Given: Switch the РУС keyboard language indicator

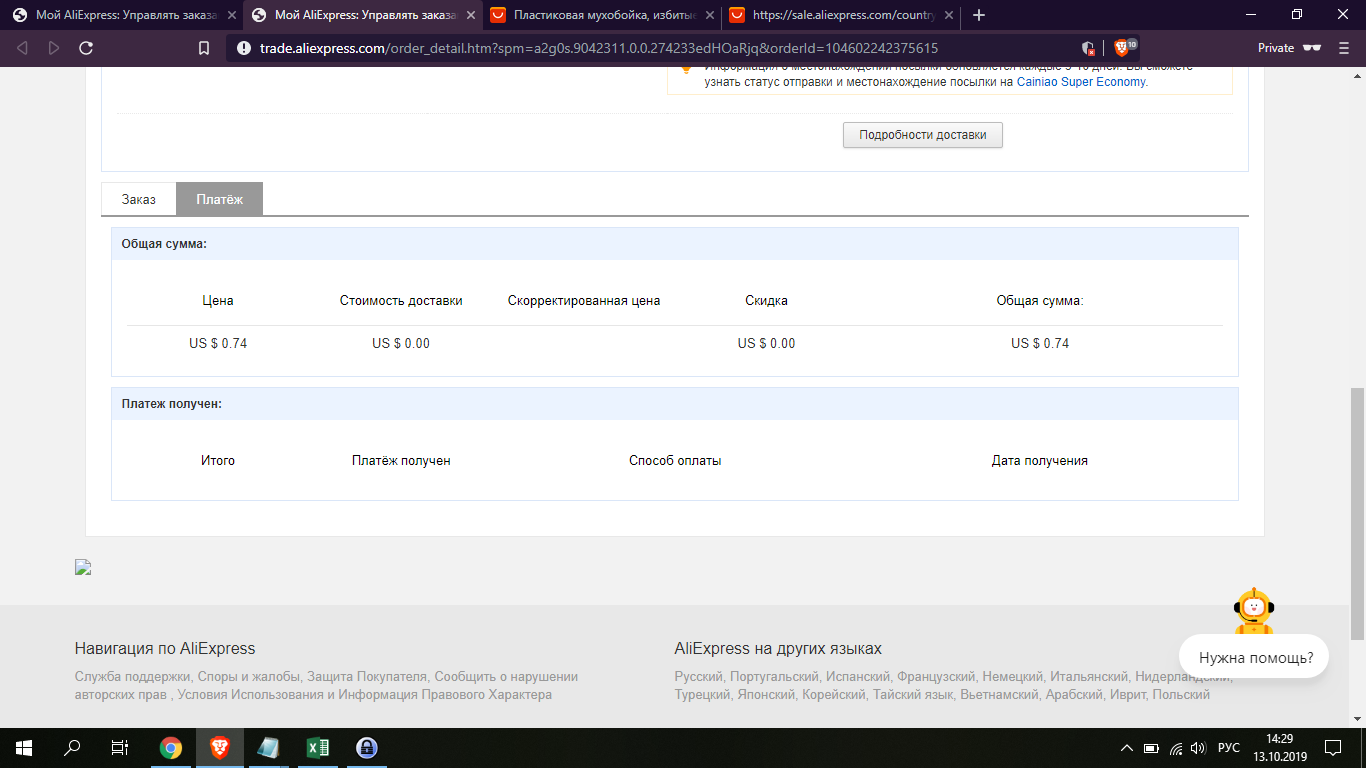Looking at the screenshot, I should pos(1229,748).
